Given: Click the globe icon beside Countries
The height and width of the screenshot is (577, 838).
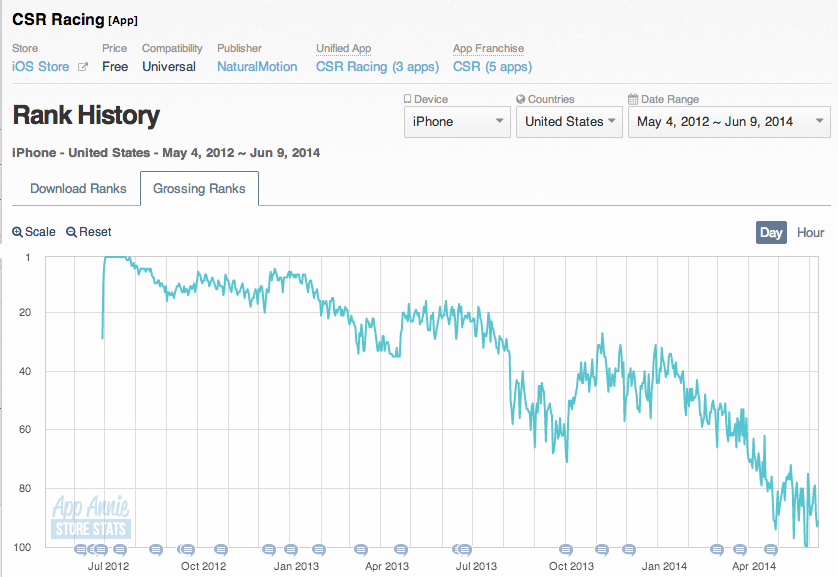Looking at the screenshot, I should click(x=521, y=99).
